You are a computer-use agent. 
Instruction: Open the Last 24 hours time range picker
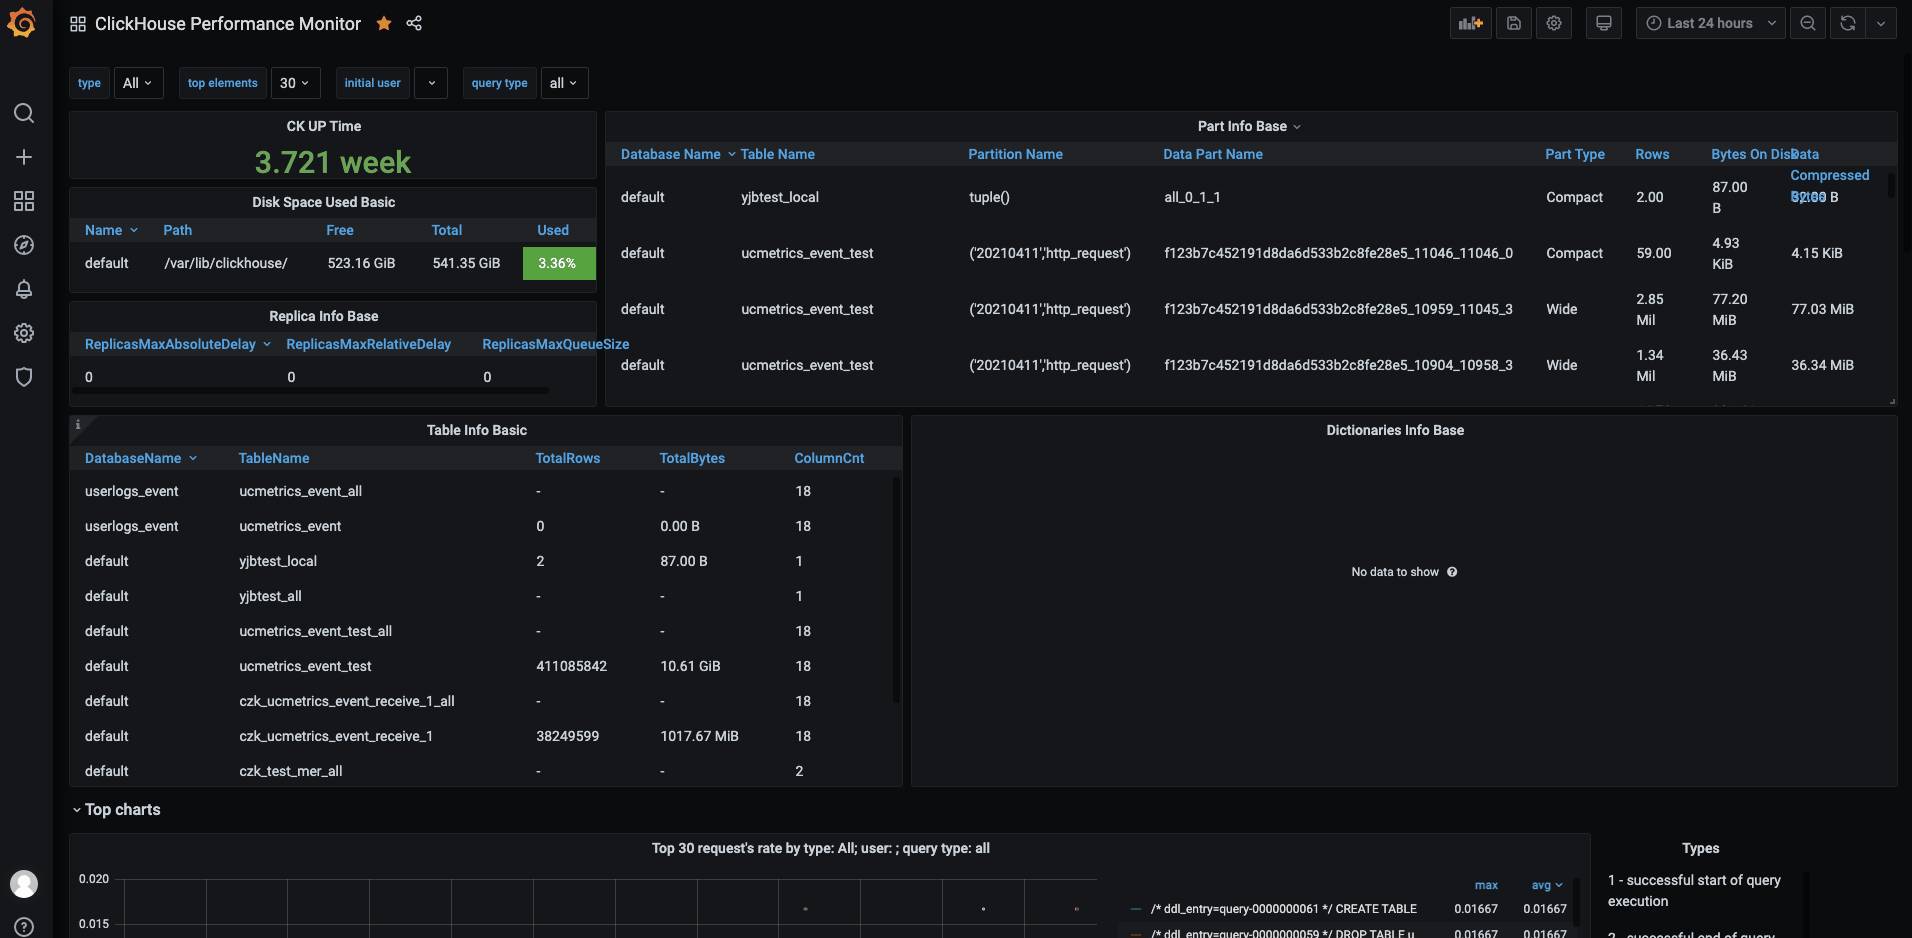pyautogui.click(x=1710, y=23)
